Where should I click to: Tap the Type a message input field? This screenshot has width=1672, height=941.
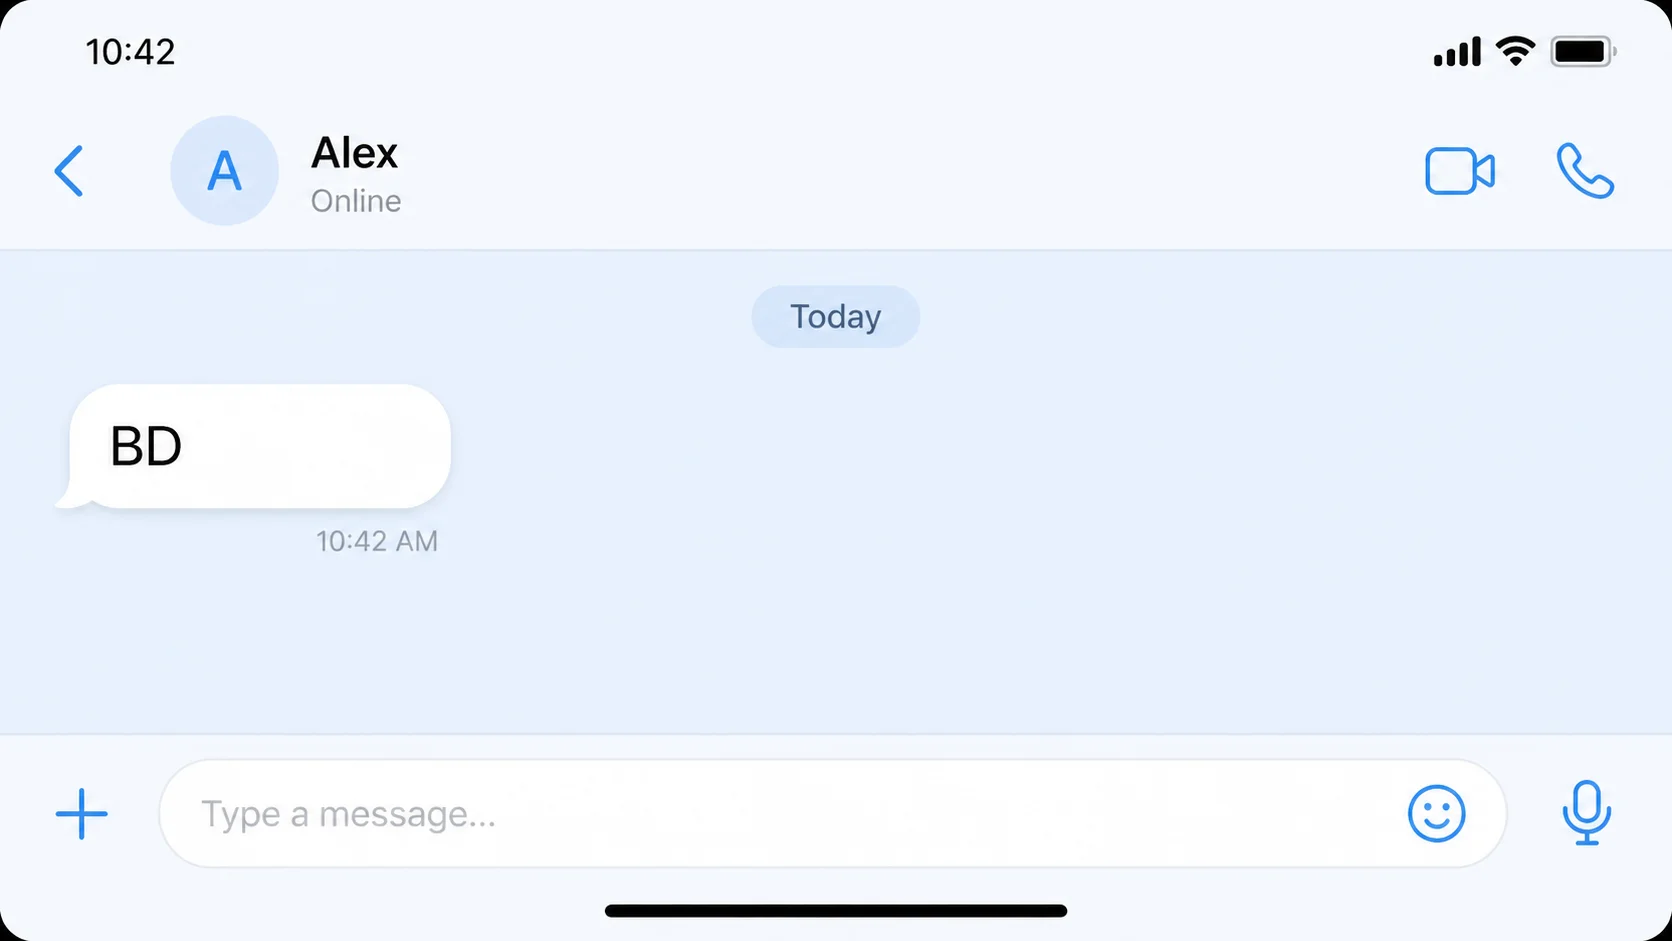coord(700,814)
